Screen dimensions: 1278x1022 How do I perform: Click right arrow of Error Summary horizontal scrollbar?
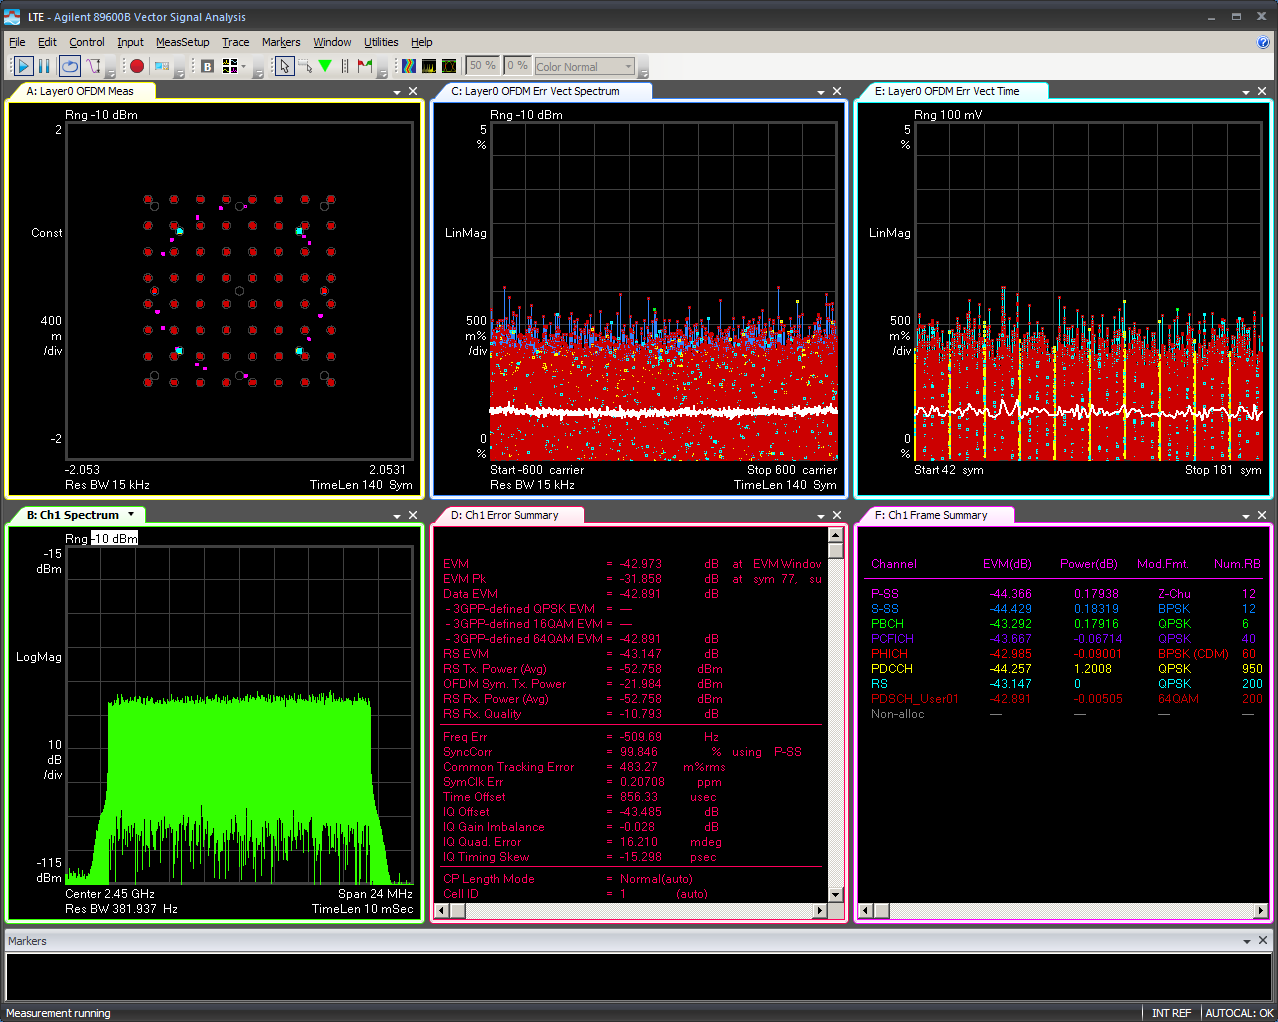(x=820, y=910)
